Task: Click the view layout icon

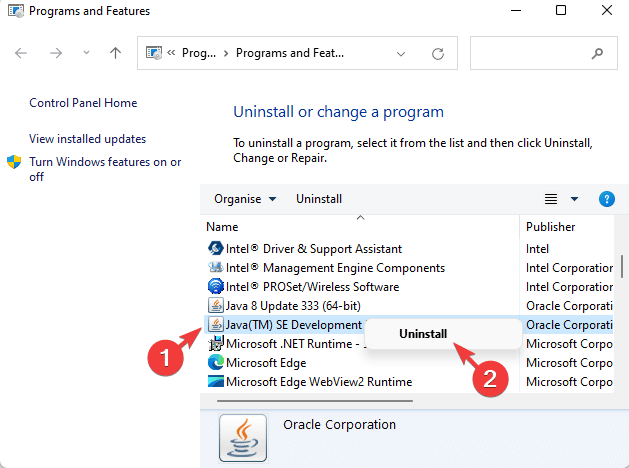Action: 551,199
